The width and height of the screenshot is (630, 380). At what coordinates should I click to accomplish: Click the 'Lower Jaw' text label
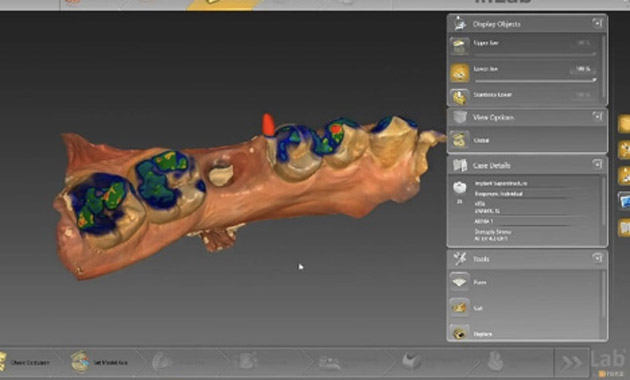click(x=485, y=69)
